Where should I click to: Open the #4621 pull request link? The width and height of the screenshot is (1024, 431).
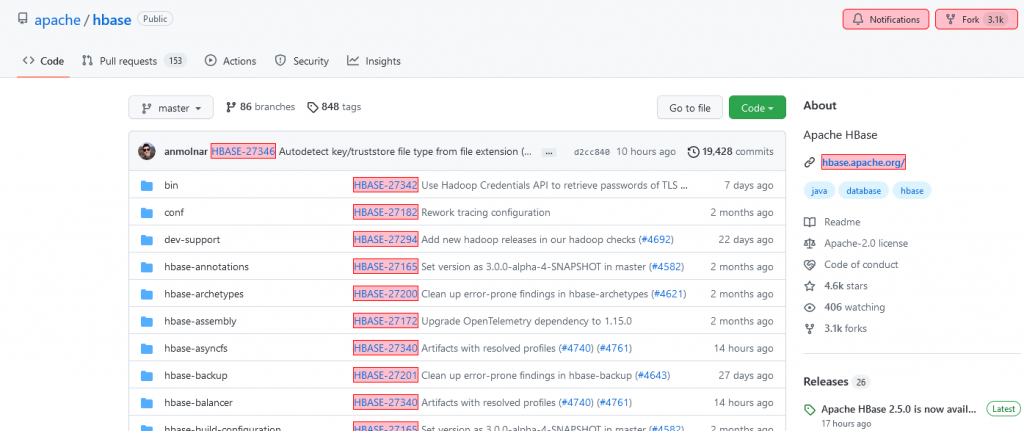[x=668, y=294]
